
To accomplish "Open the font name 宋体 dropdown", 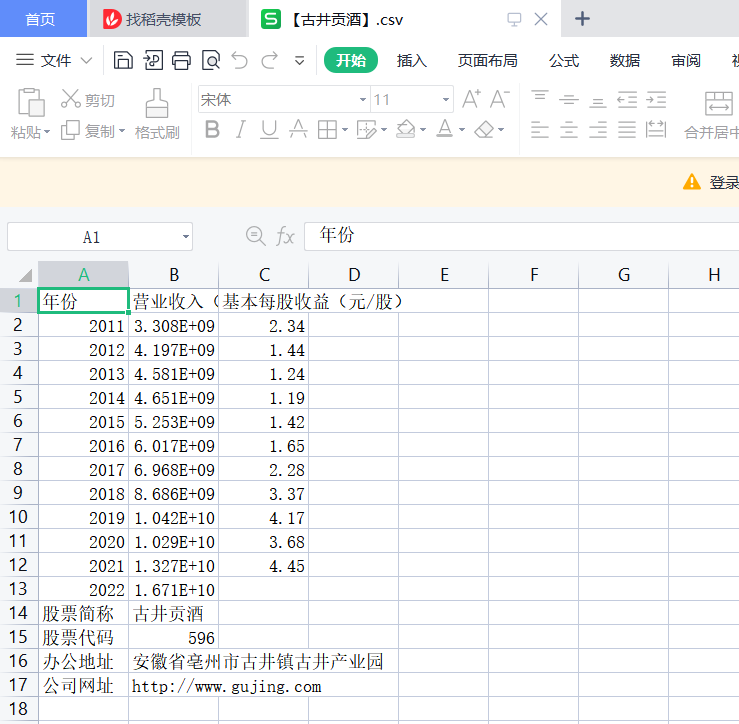I will coord(363,99).
